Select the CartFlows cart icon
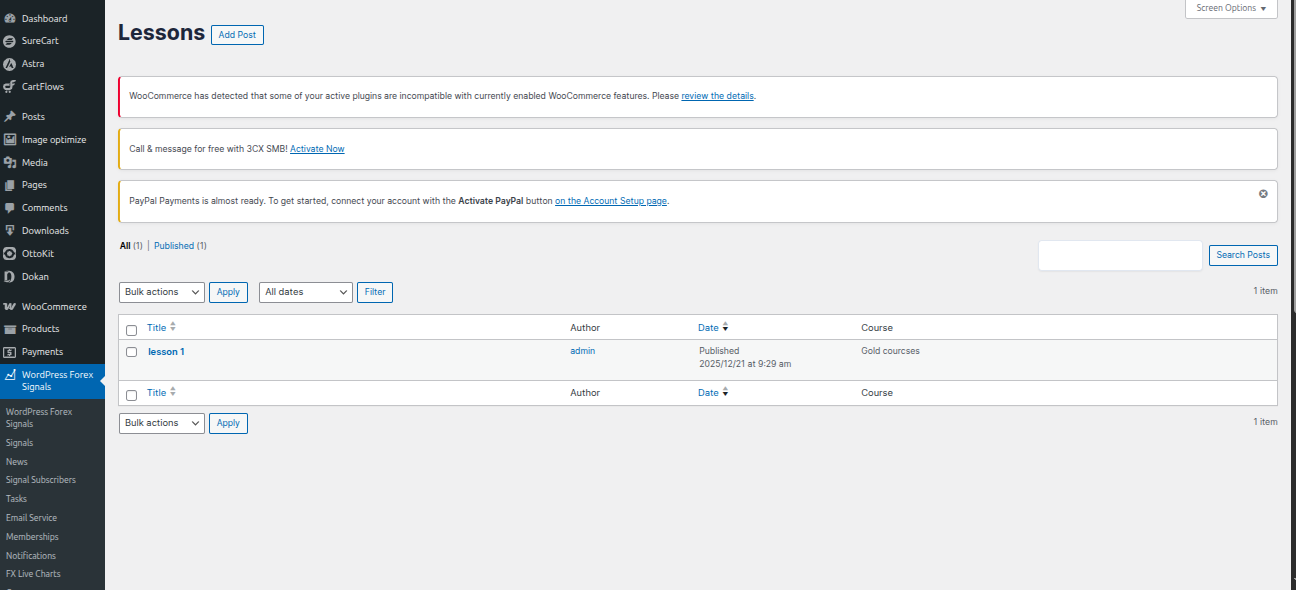 pyautogui.click(x=10, y=87)
